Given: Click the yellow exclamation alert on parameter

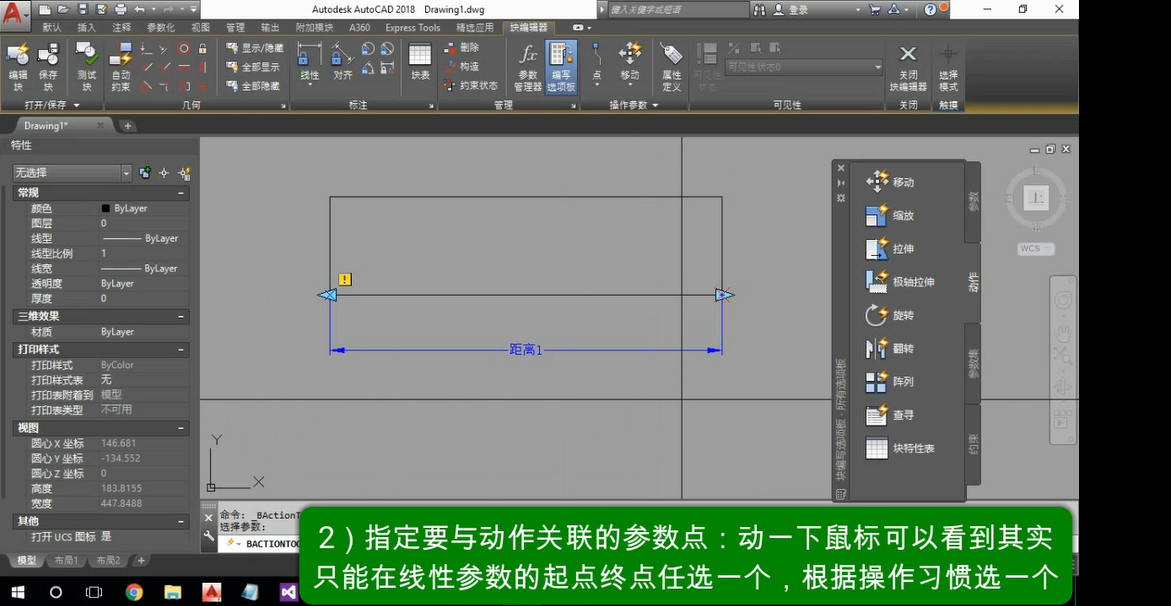Looking at the screenshot, I should pyautogui.click(x=344, y=279).
